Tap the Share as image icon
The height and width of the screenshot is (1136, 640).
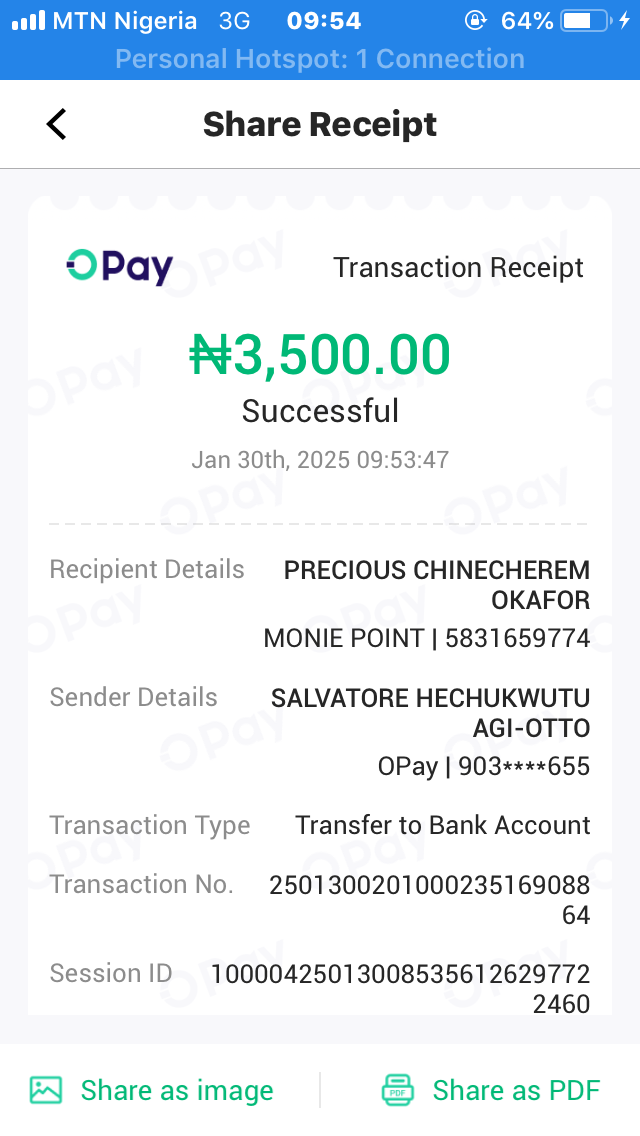[46, 1089]
